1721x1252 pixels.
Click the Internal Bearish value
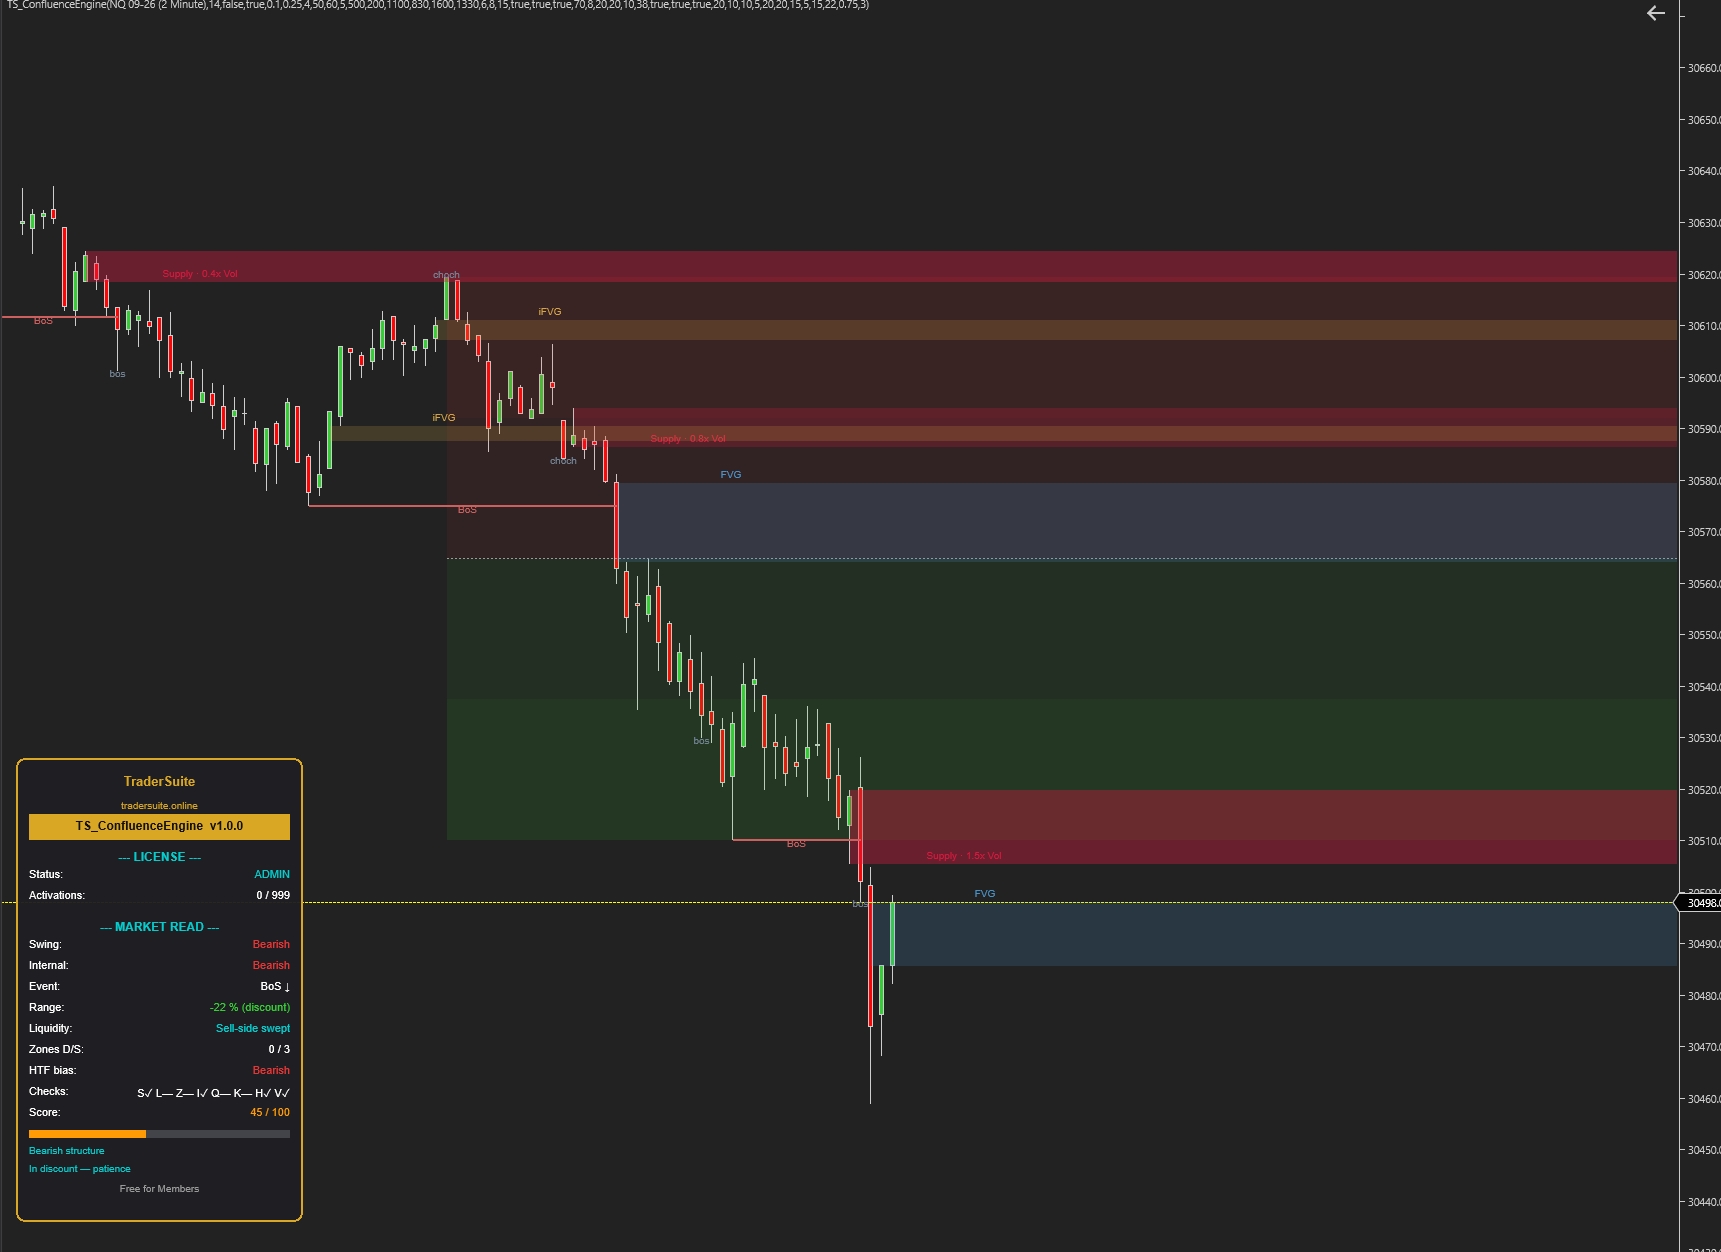click(x=271, y=965)
